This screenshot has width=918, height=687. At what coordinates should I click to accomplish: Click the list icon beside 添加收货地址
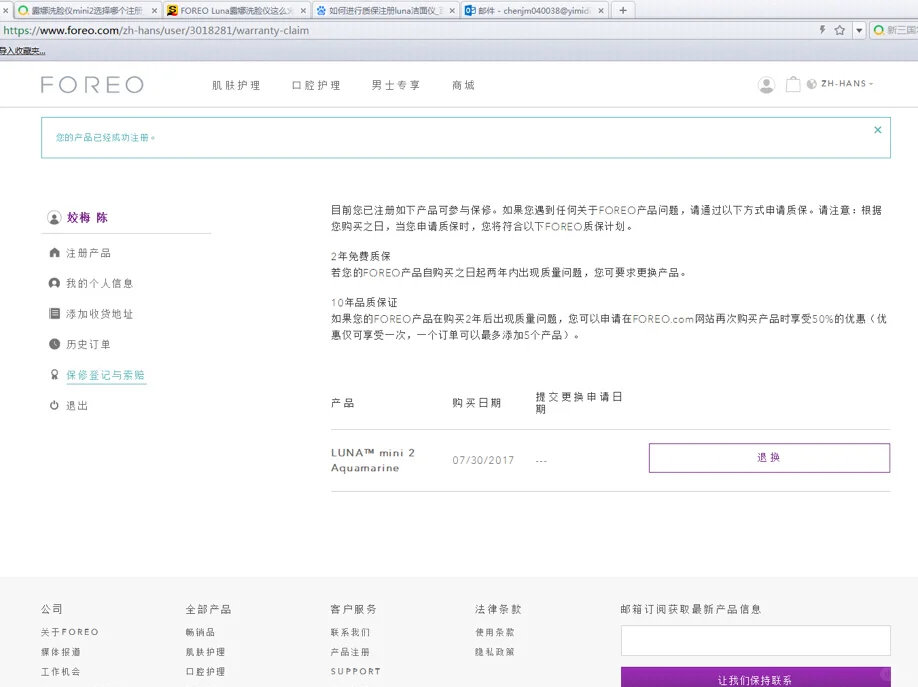[x=54, y=314]
